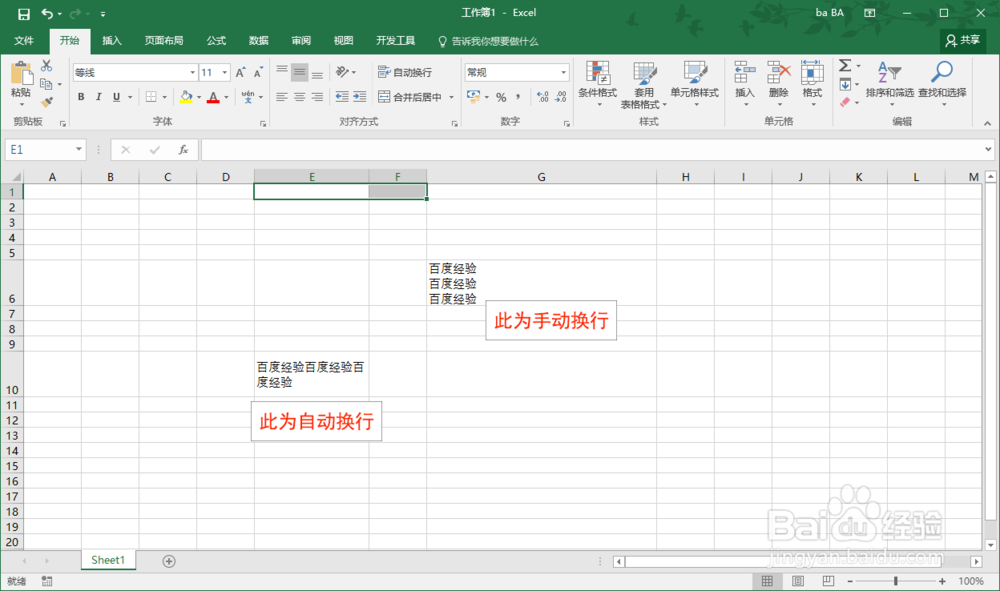Toggle Wrap Text (自动换行) in the ribbon
1000x591 pixels.
408,72
